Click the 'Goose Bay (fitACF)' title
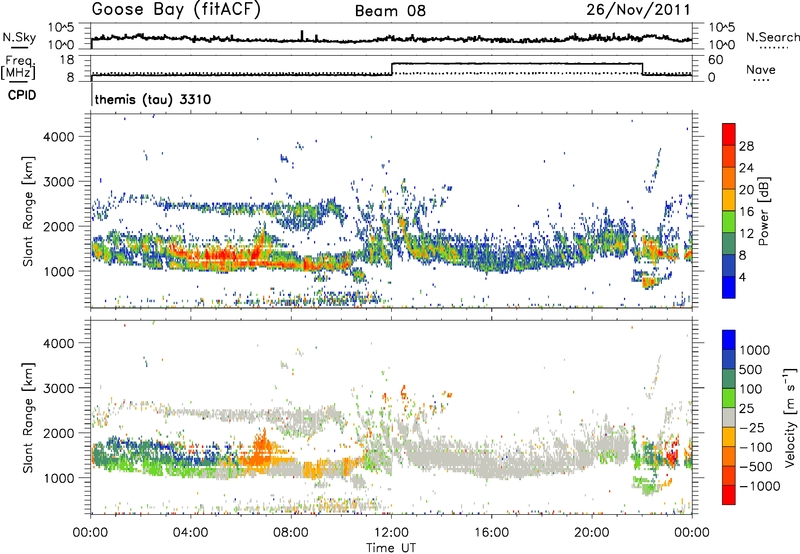The height and width of the screenshot is (554, 800). point(176,9)
